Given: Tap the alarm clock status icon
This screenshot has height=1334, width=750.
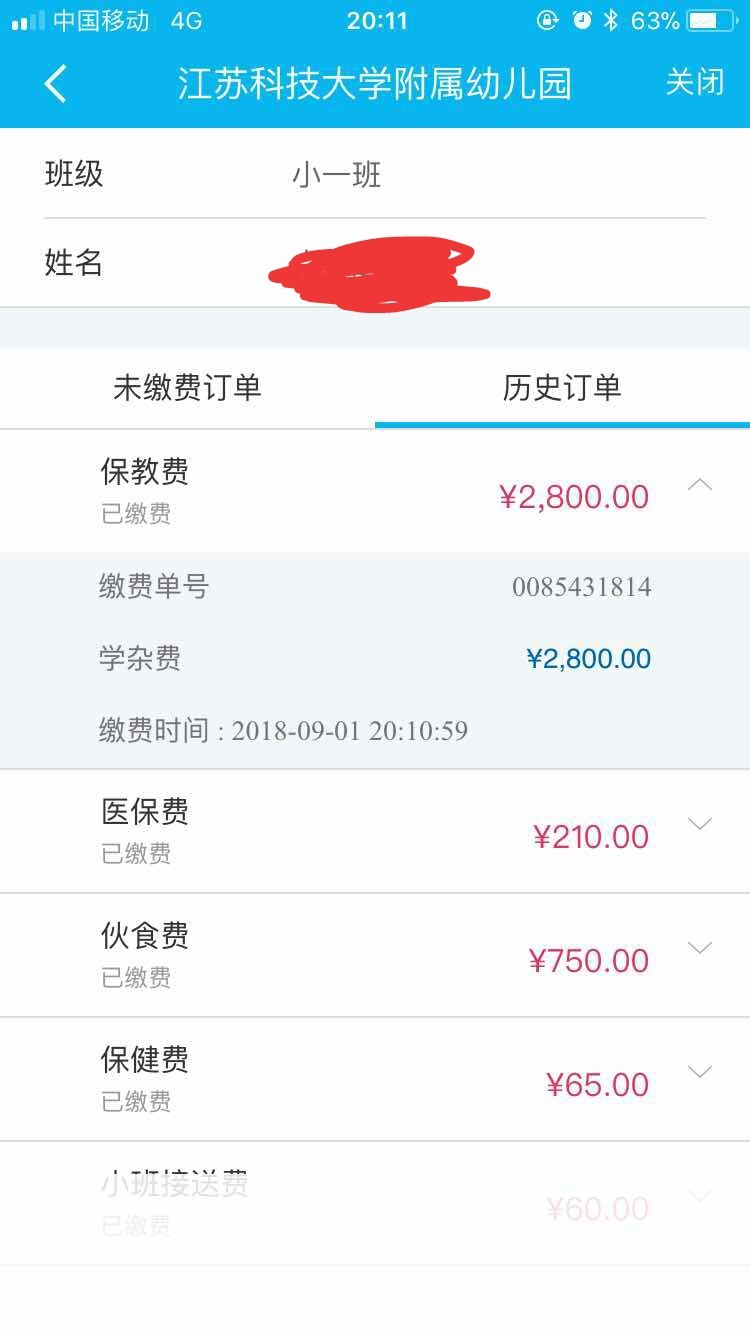Looking at the screenshot, I should (581, 20).
